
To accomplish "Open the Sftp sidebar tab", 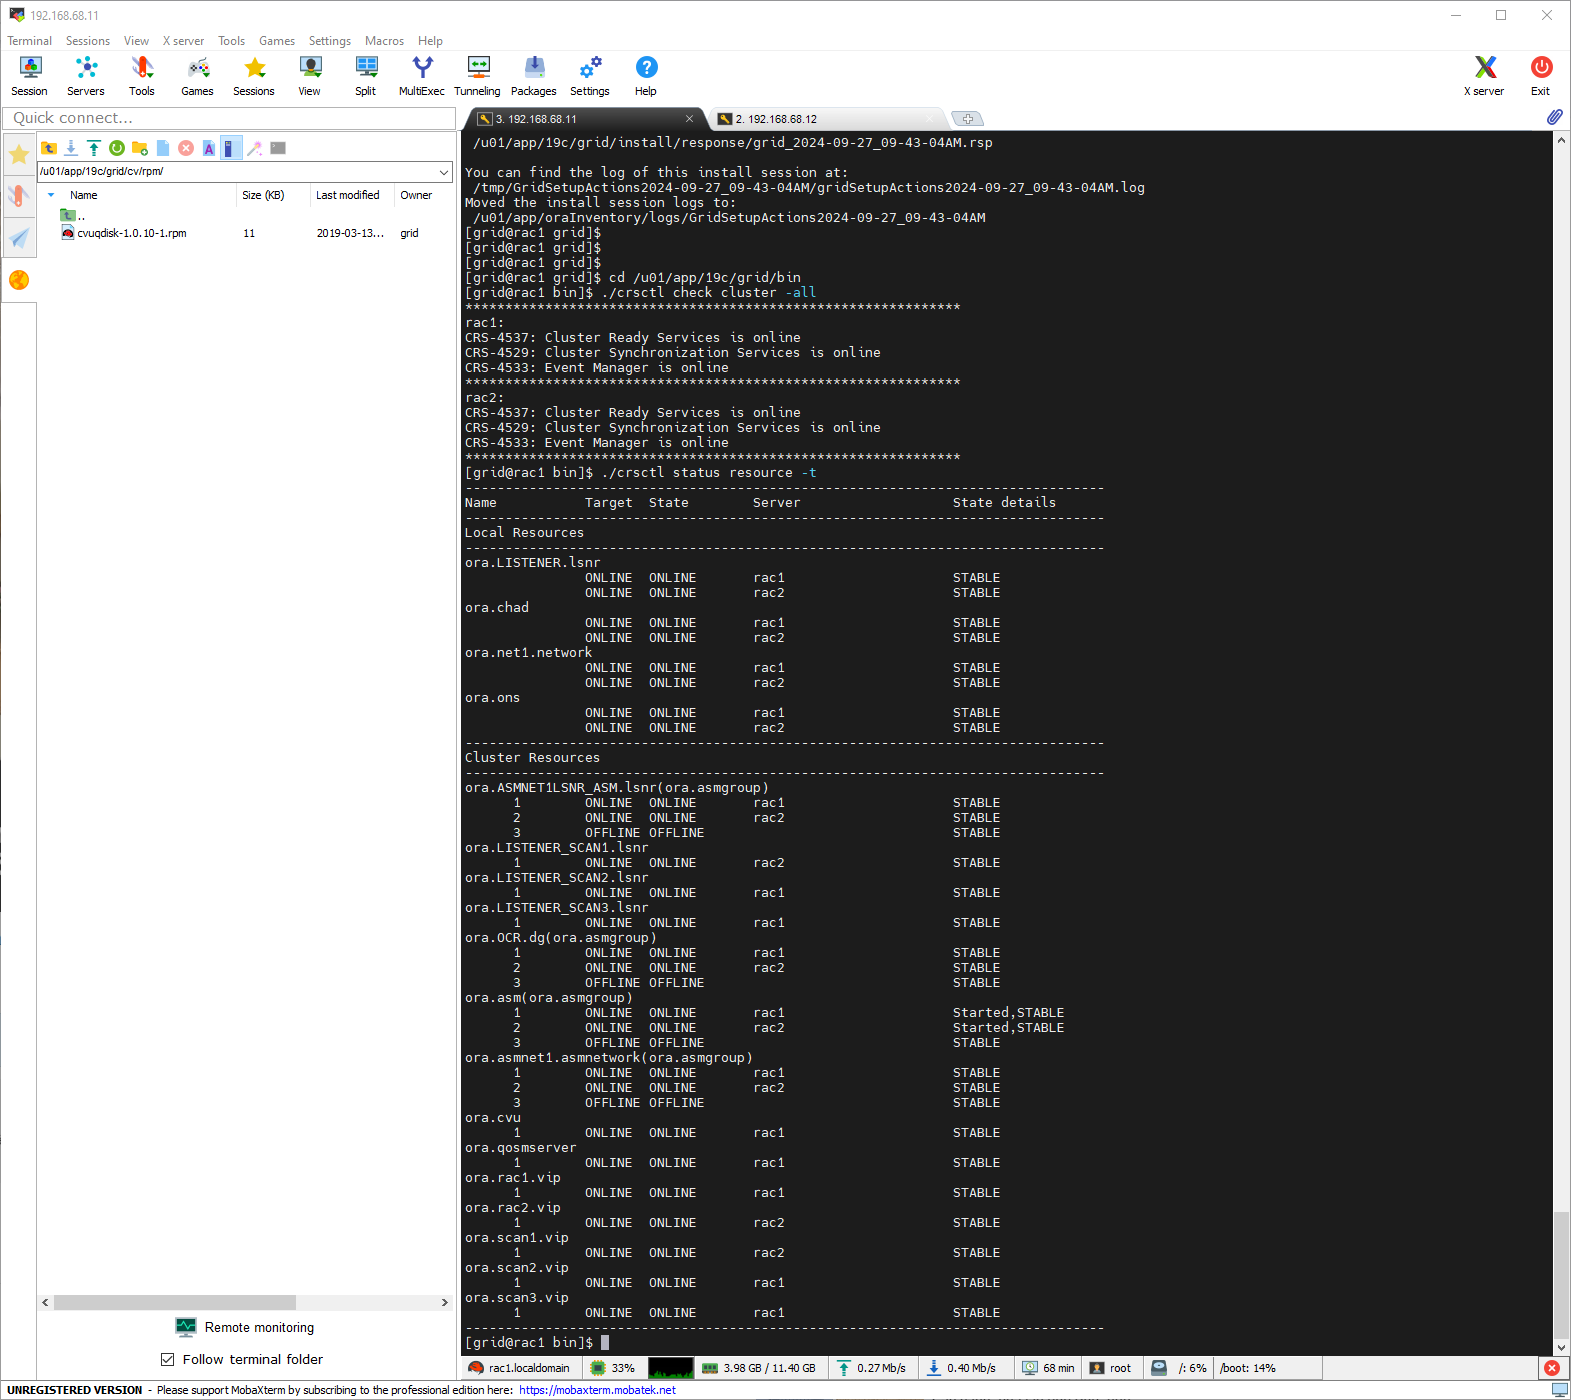I will coord(19,280).
